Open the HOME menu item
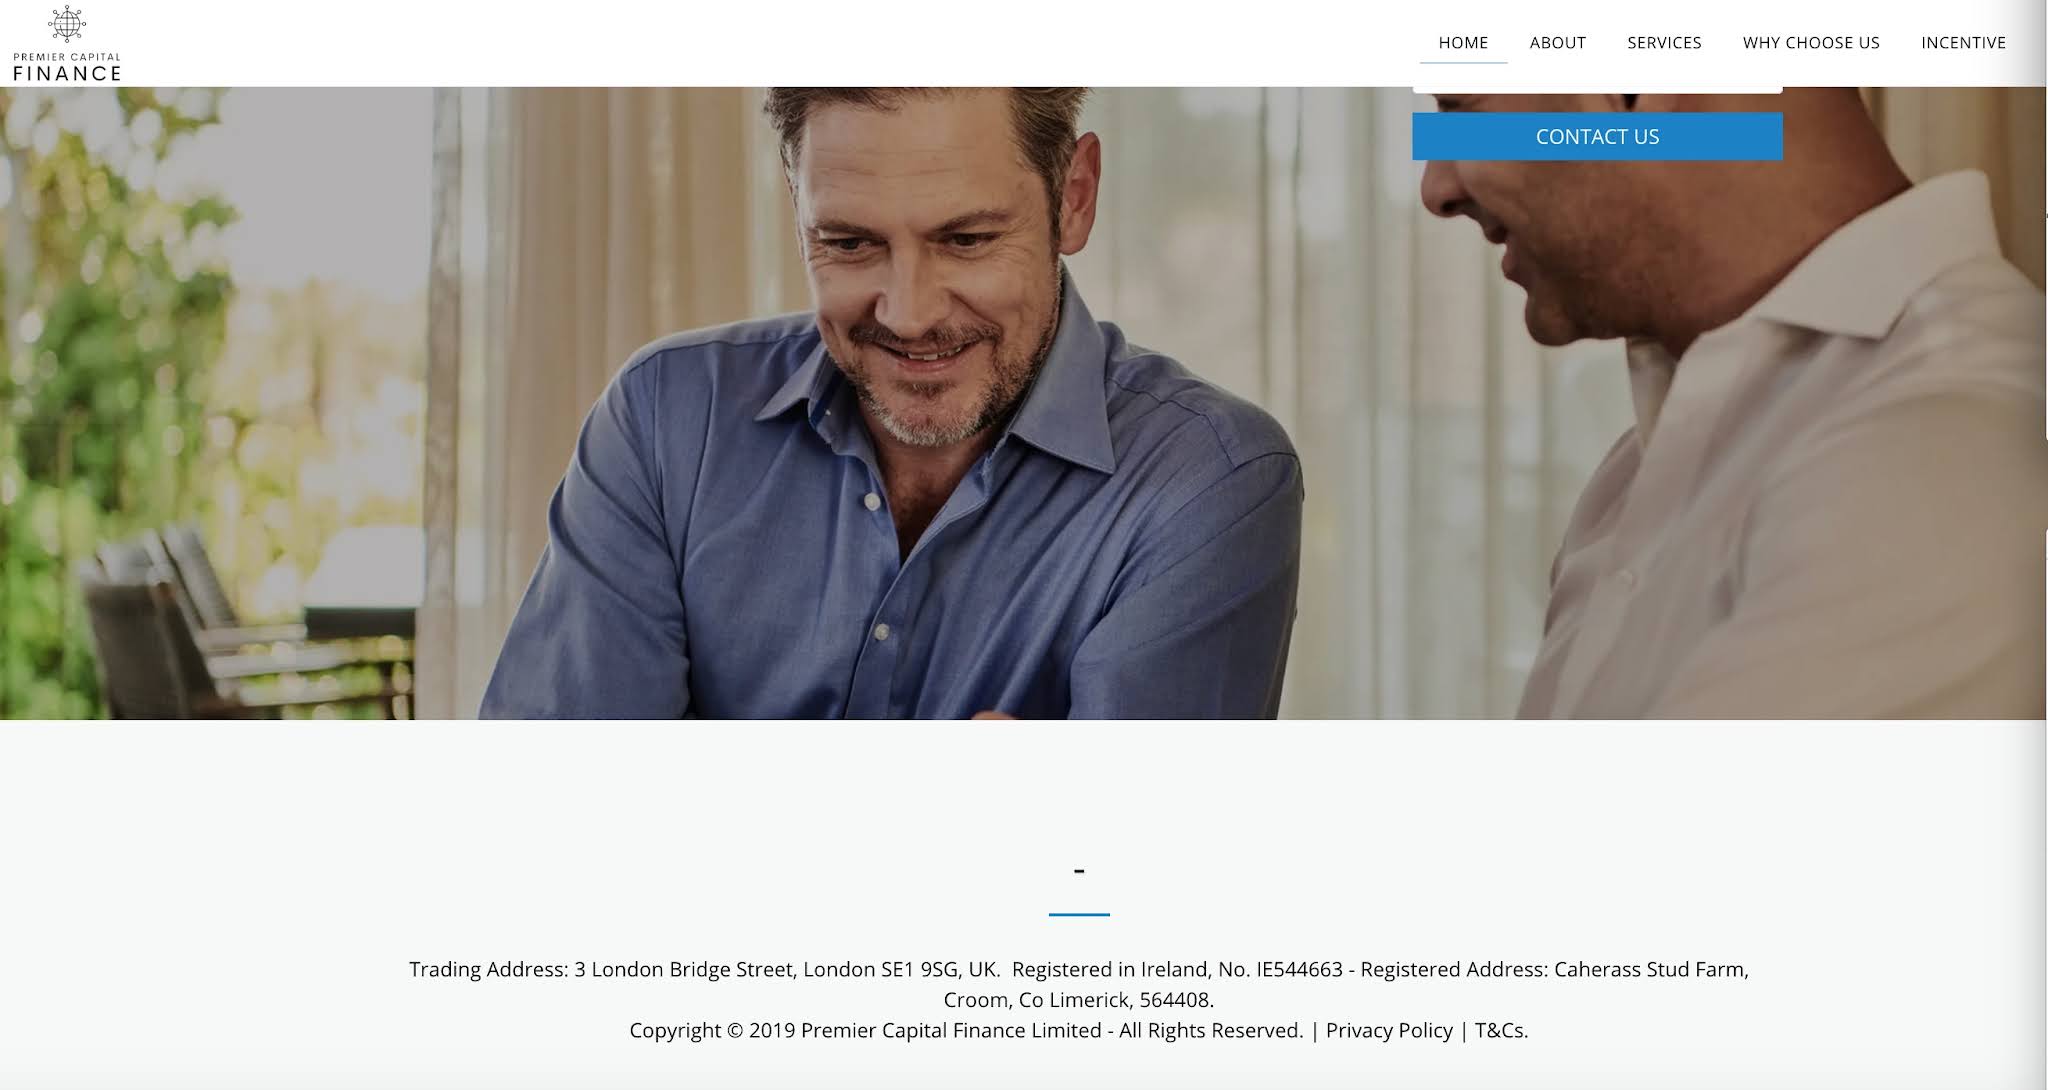Image resolution: width=2048 pixels, height=1090 pixels. (1463, 43)
